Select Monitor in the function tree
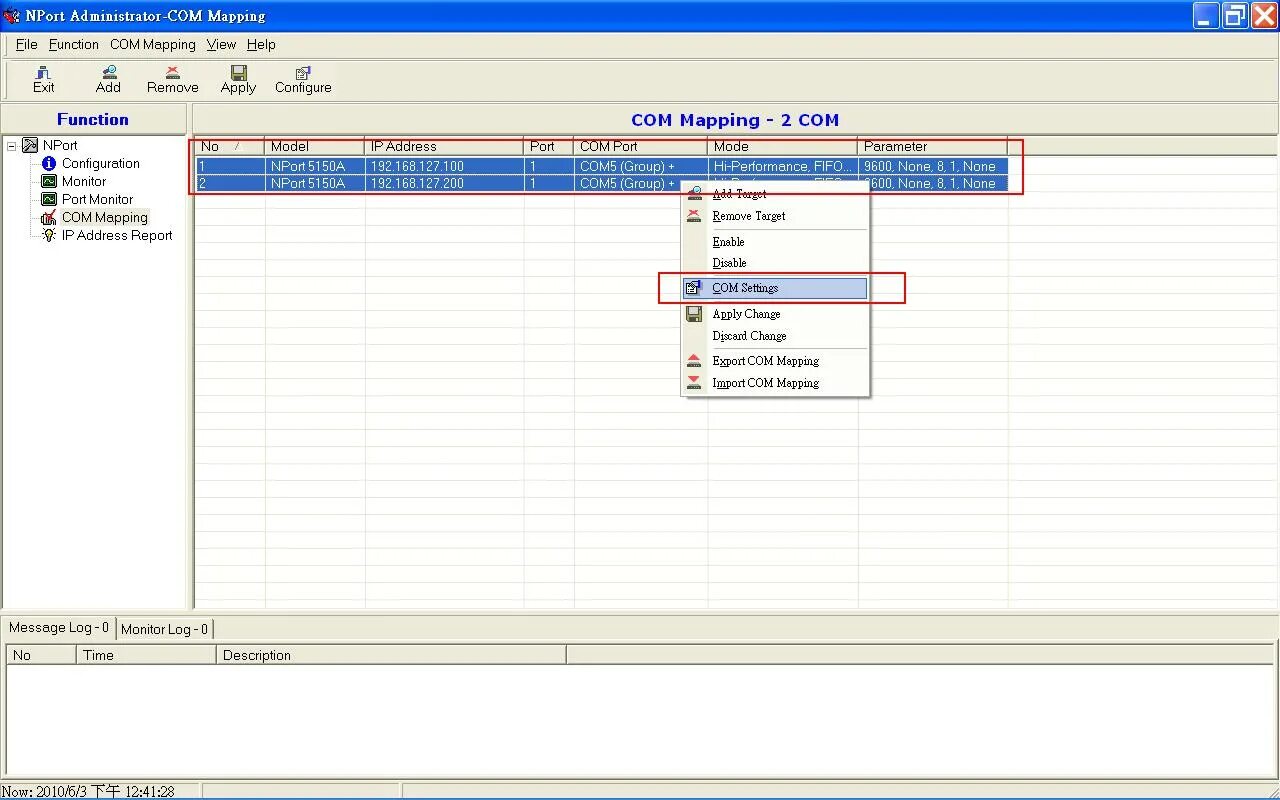The image size is (1280, 800). pos(84,181)
